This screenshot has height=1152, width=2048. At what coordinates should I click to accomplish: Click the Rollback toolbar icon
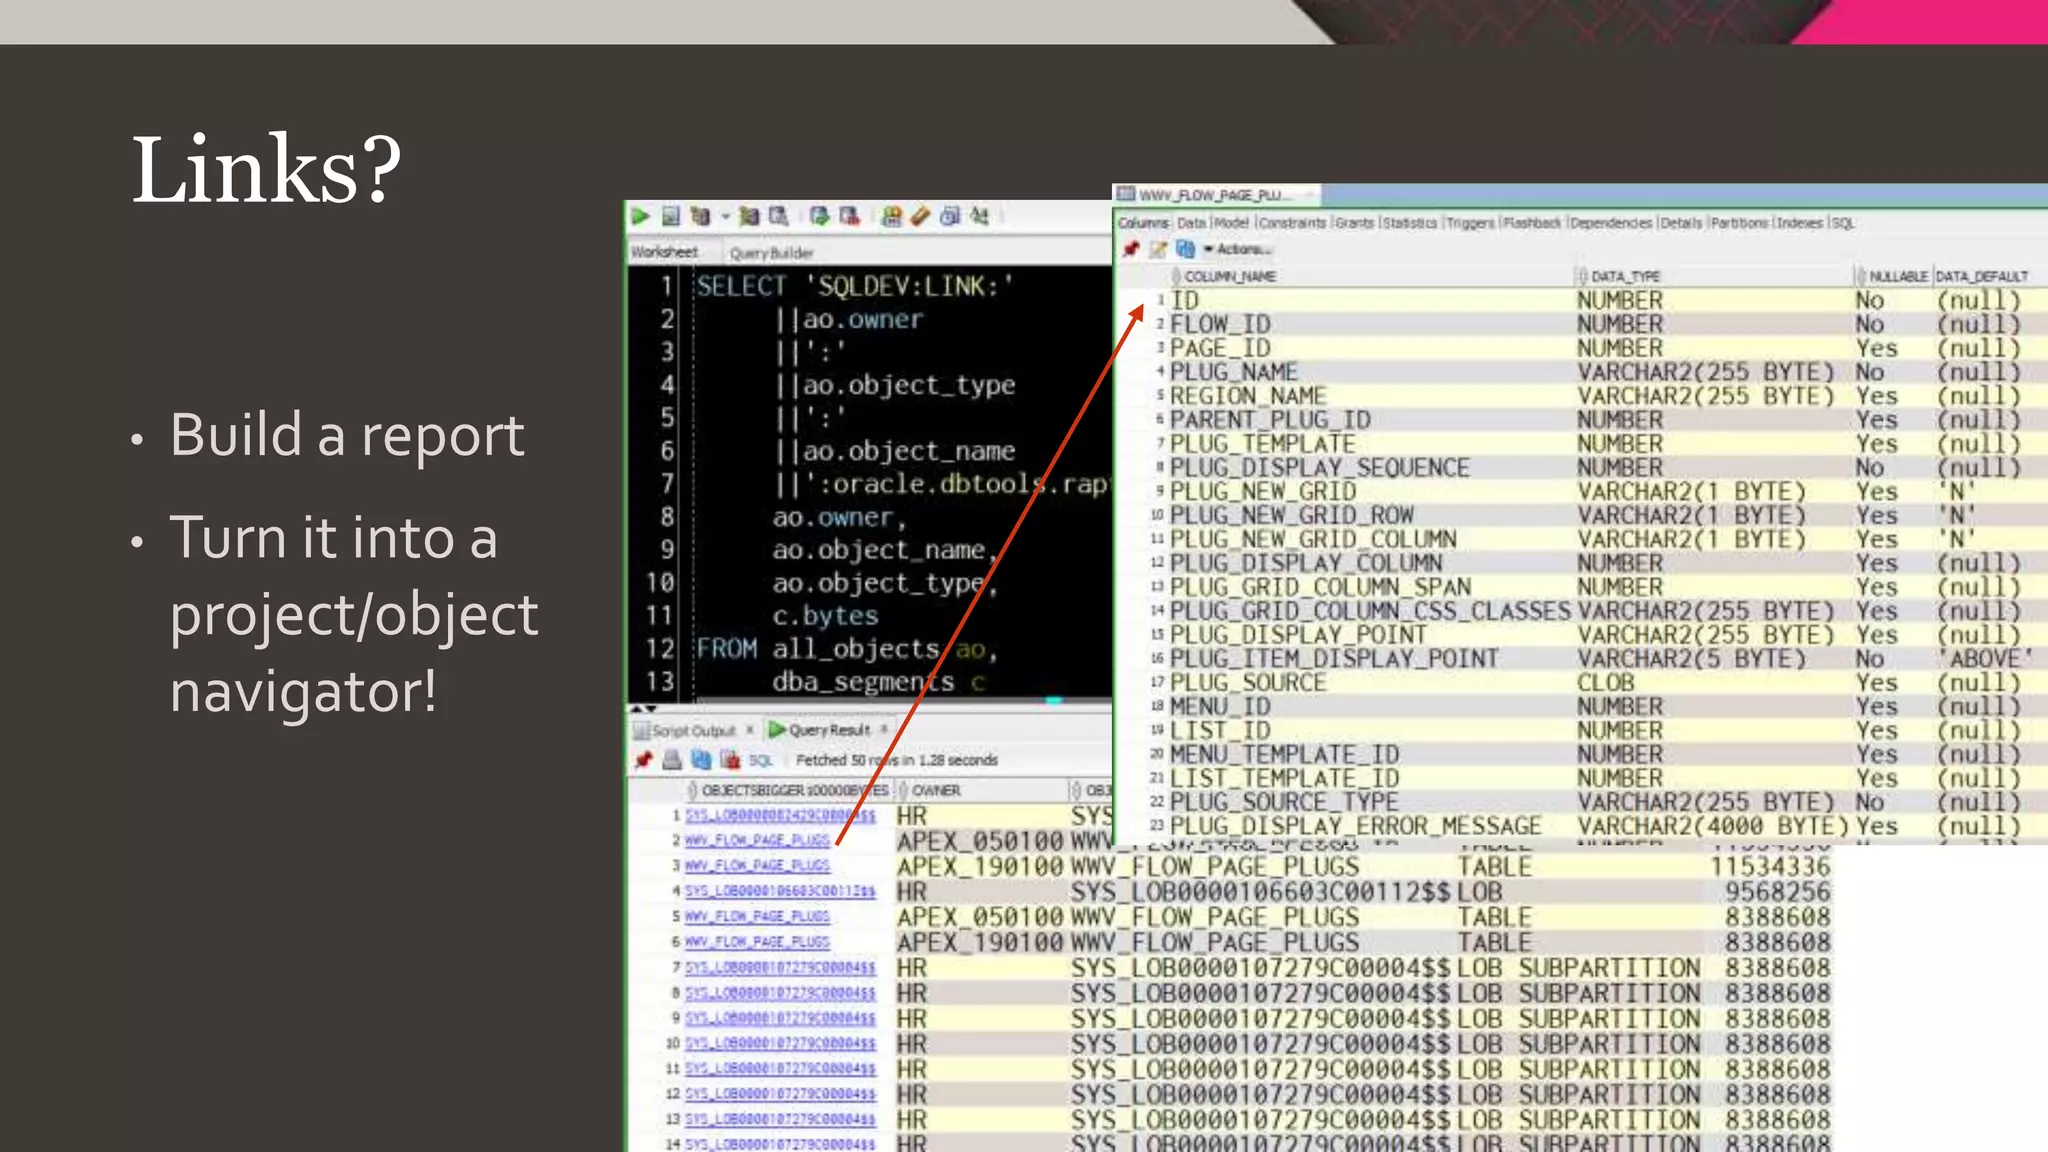coord(850,216)
